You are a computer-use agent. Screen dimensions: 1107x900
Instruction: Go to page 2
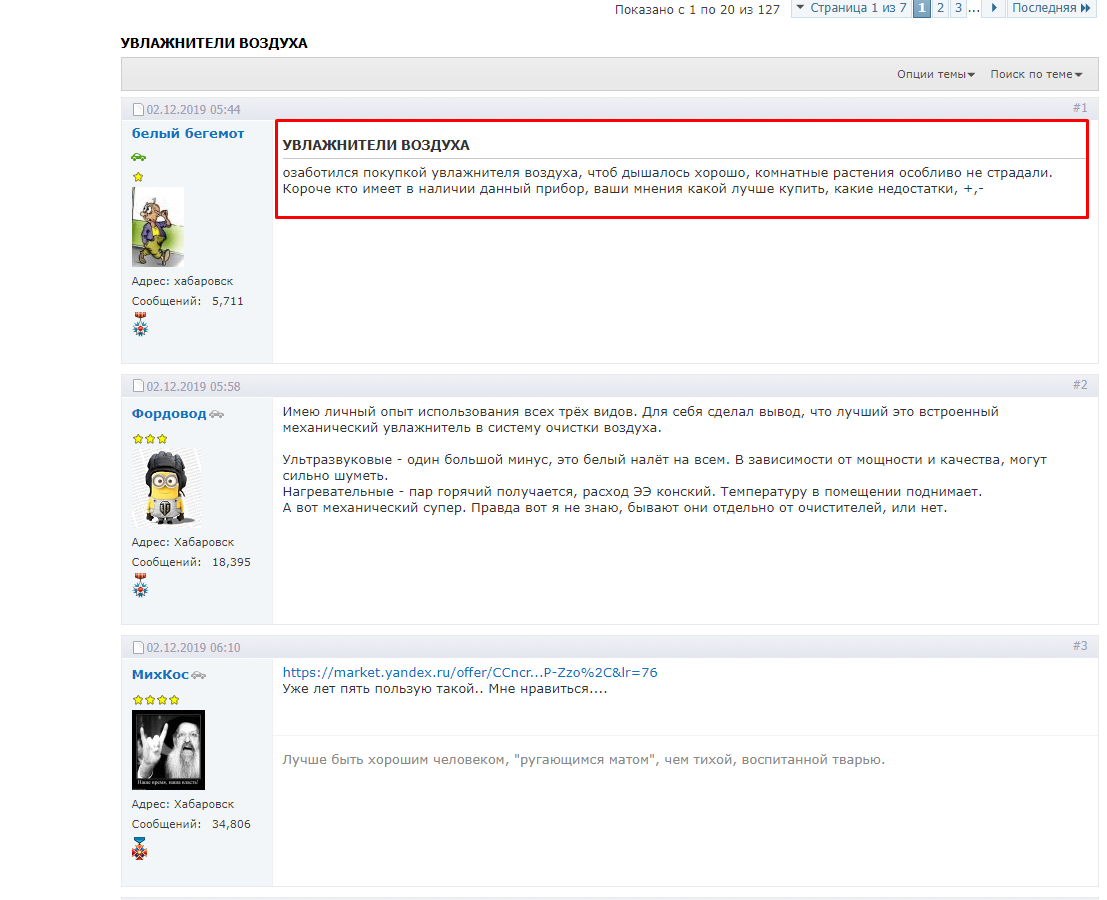click(x=940, y=8)
